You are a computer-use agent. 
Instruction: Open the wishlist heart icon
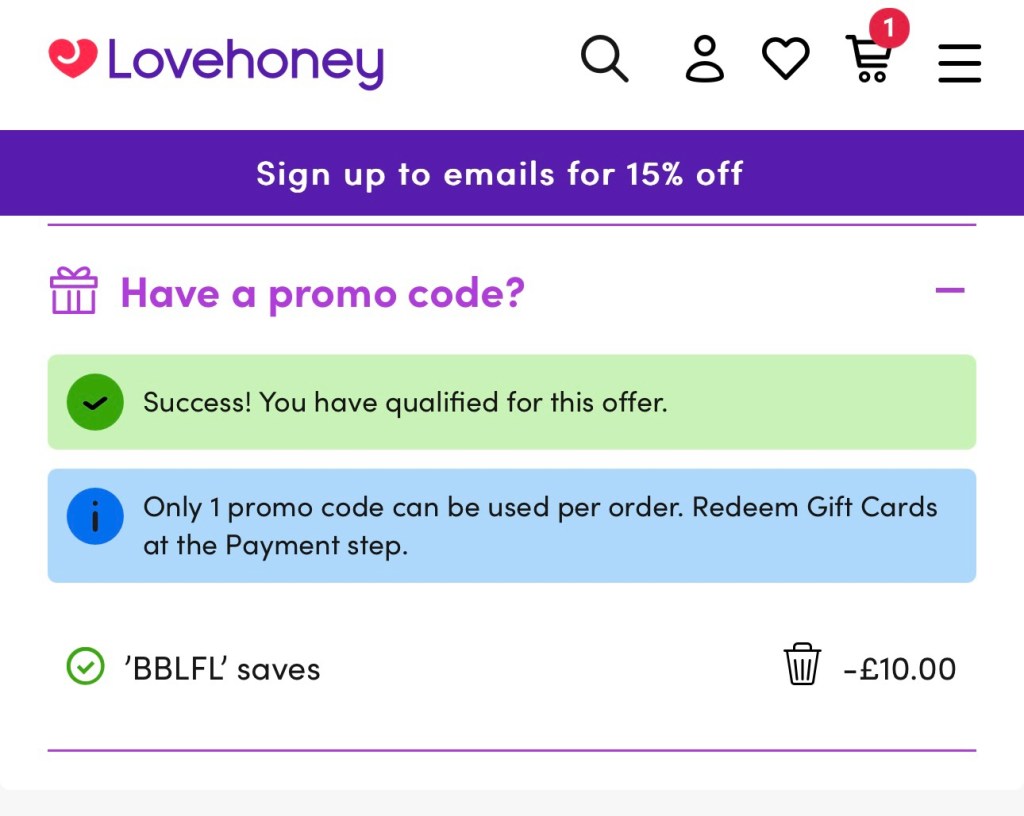point(786,57)
